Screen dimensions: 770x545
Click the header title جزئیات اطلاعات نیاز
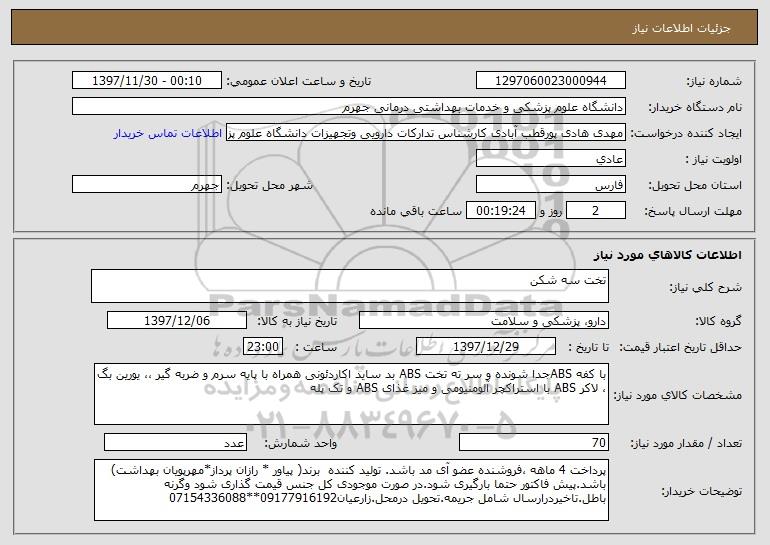click(x=681, y=28)
